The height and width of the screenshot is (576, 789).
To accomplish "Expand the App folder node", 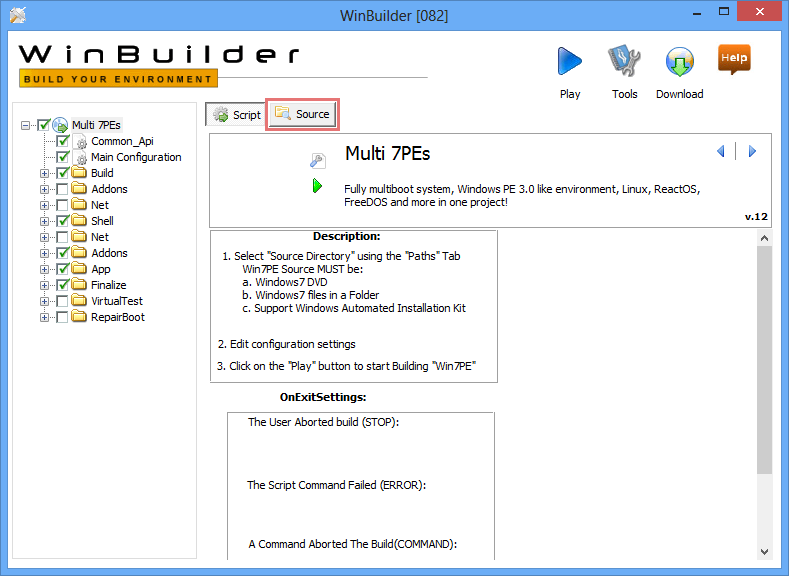I will [44, 270].
